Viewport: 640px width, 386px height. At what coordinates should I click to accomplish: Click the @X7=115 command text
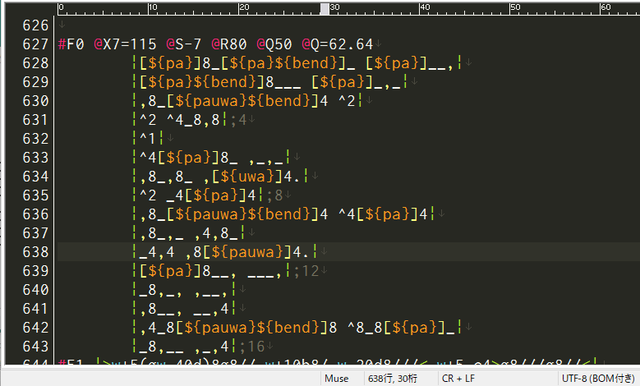(125, 44)
